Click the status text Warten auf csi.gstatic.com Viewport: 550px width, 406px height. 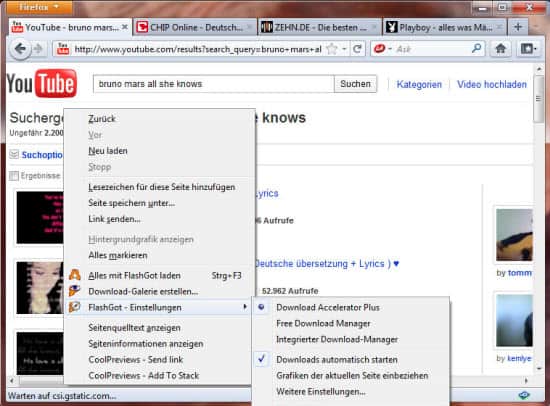62,396
